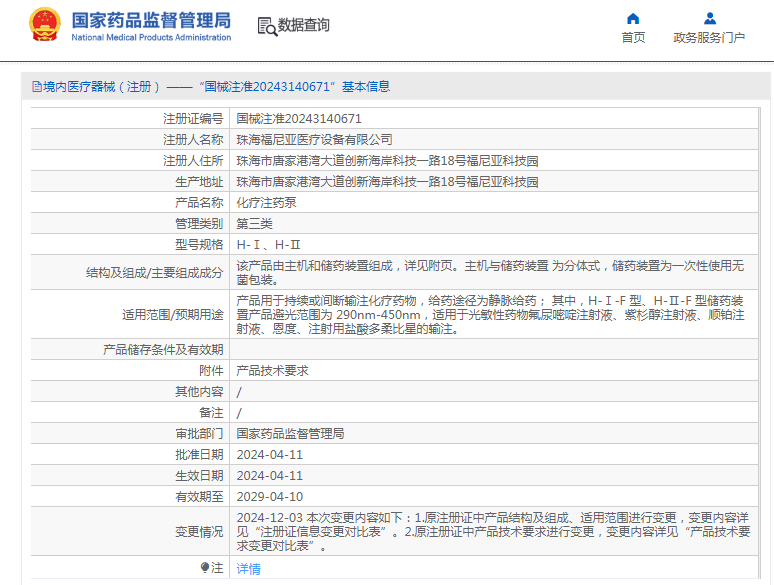Image resolution: width=774 pixels, height=585 pixels.
Task: Select the 变更情况 change description text
Action: tap(493, 532)
